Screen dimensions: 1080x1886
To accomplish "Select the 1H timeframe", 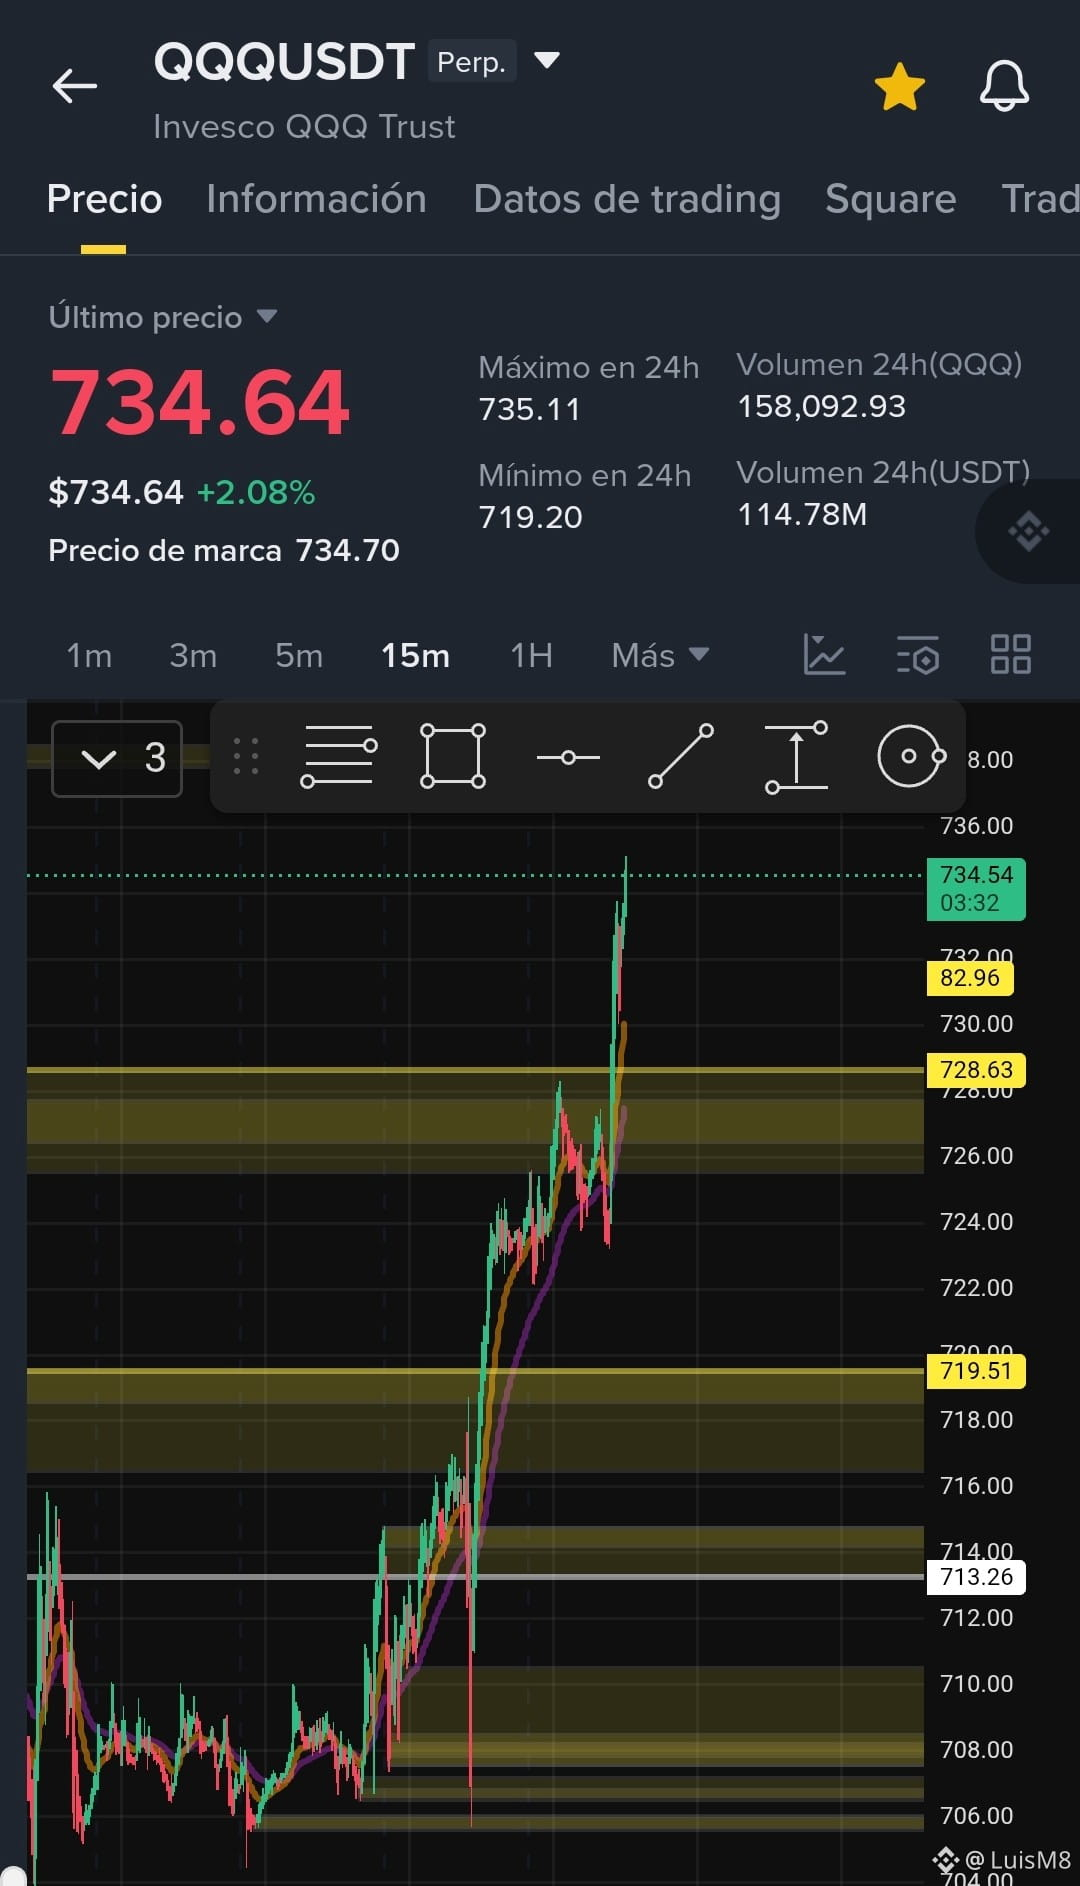I will click(x=531, y=656).
